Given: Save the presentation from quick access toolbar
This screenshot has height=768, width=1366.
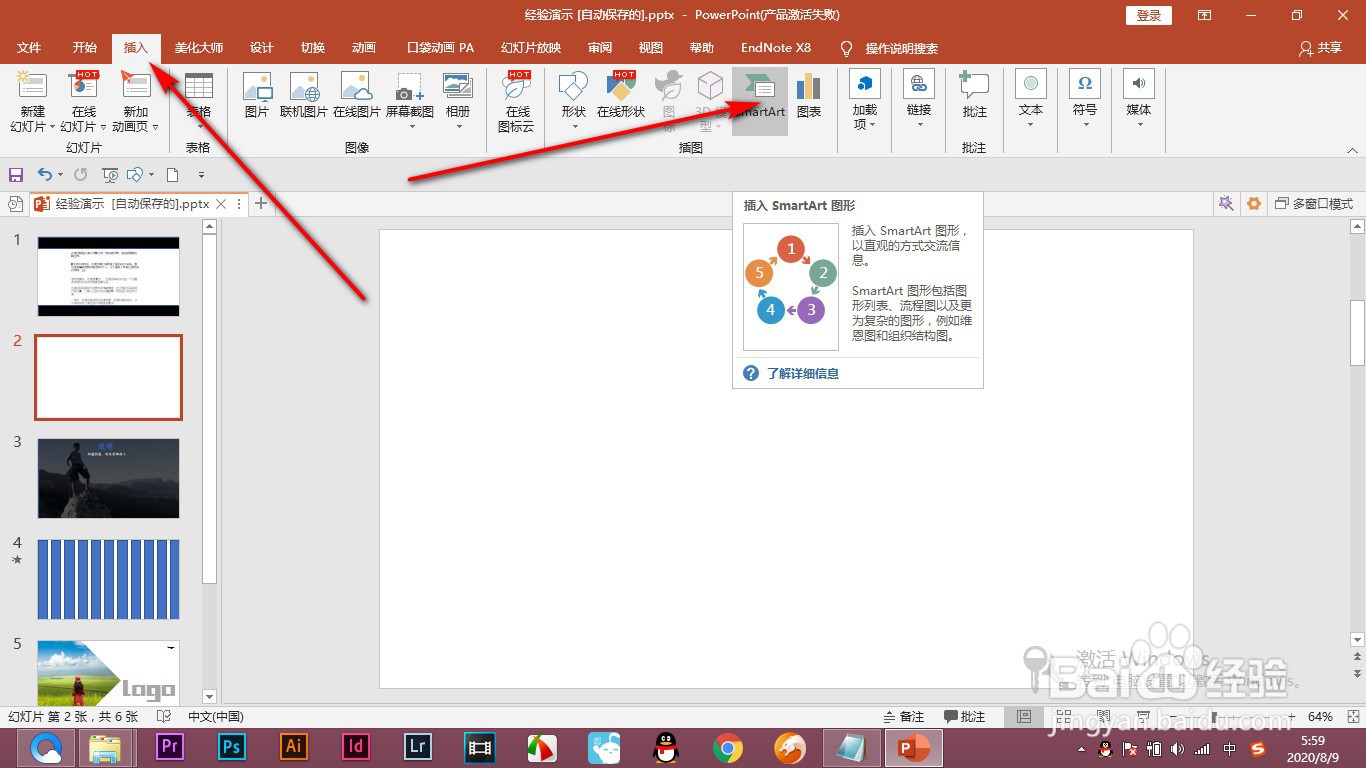Looking at the screenshot, I should pyautogui.click(x=16, y=175).
